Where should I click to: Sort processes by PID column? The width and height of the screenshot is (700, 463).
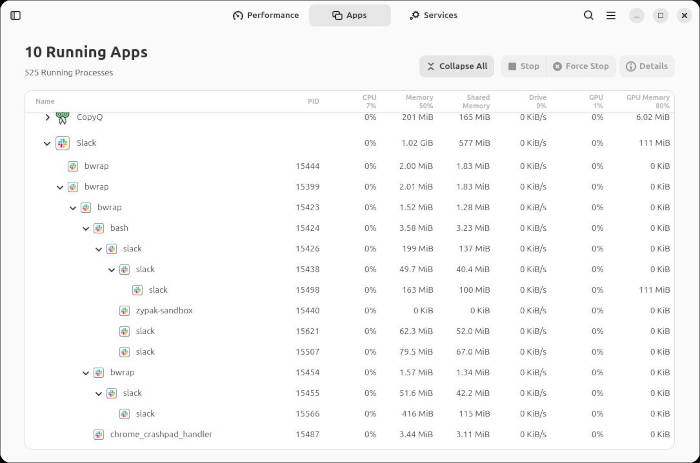[x=313, y=101]
